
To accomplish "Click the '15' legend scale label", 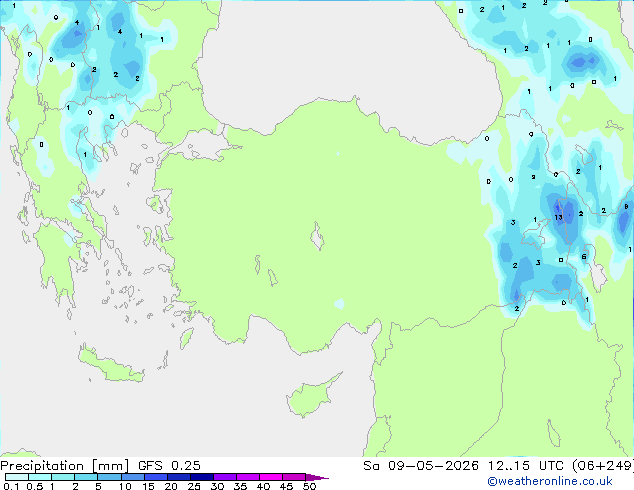I will (x=148, y=486).
